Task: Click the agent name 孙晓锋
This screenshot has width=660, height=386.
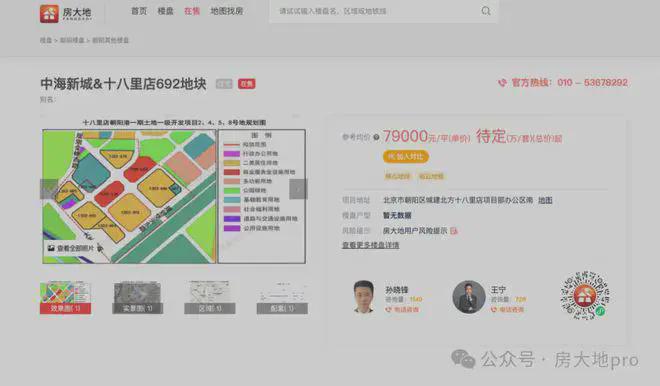Action: click(x=397, y=290)
